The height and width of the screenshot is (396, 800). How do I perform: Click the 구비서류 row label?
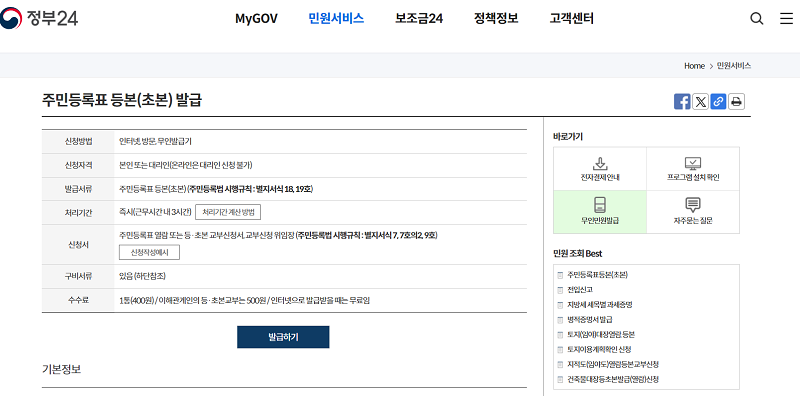[79, 276]
